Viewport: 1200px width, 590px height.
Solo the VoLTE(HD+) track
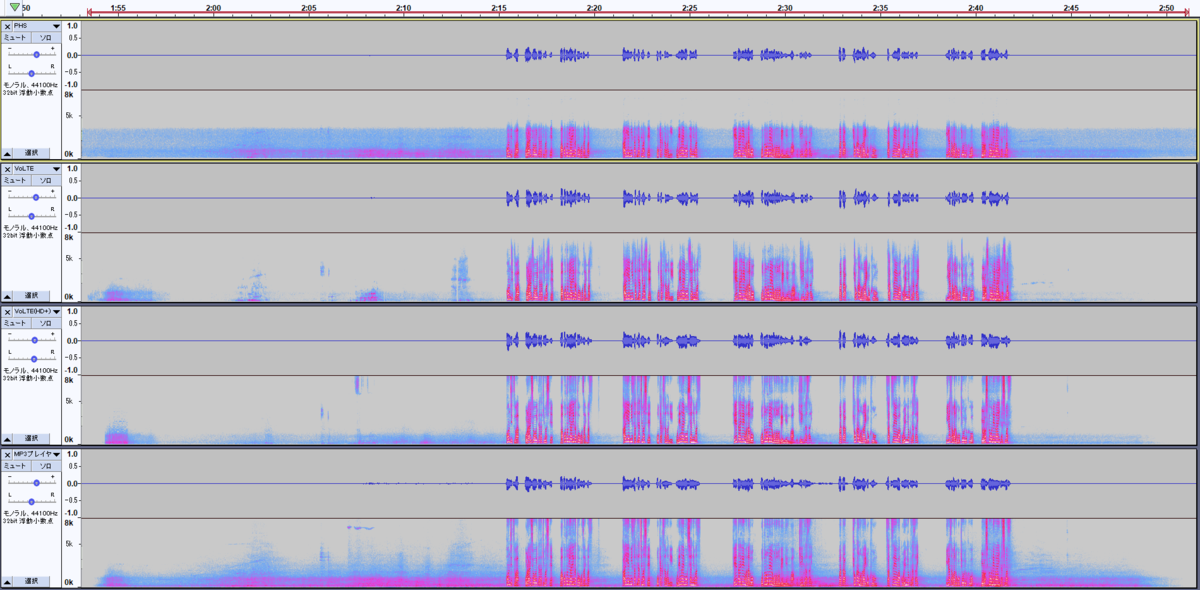45,323
